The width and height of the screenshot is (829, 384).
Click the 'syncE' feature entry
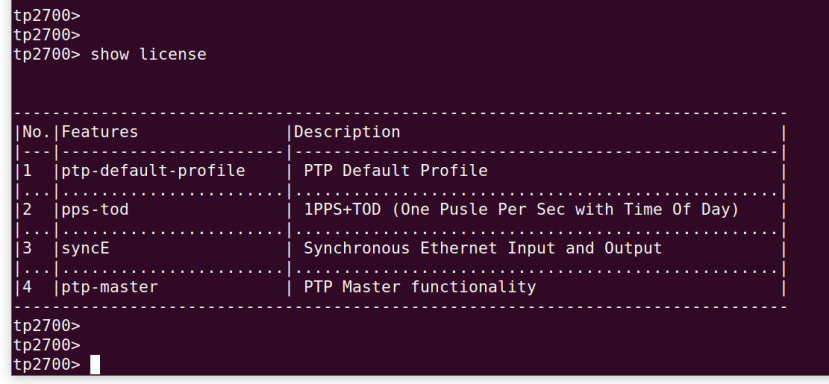(86, 248)
